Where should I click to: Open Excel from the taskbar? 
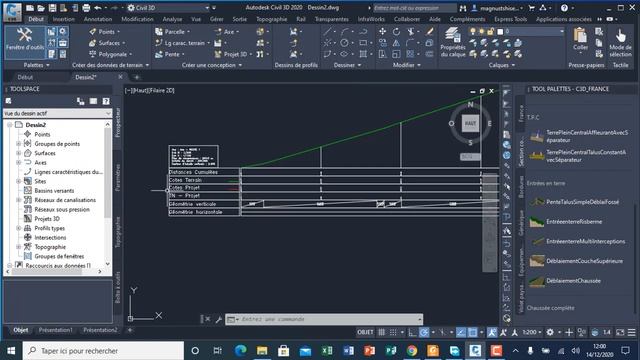pos(327,351)
